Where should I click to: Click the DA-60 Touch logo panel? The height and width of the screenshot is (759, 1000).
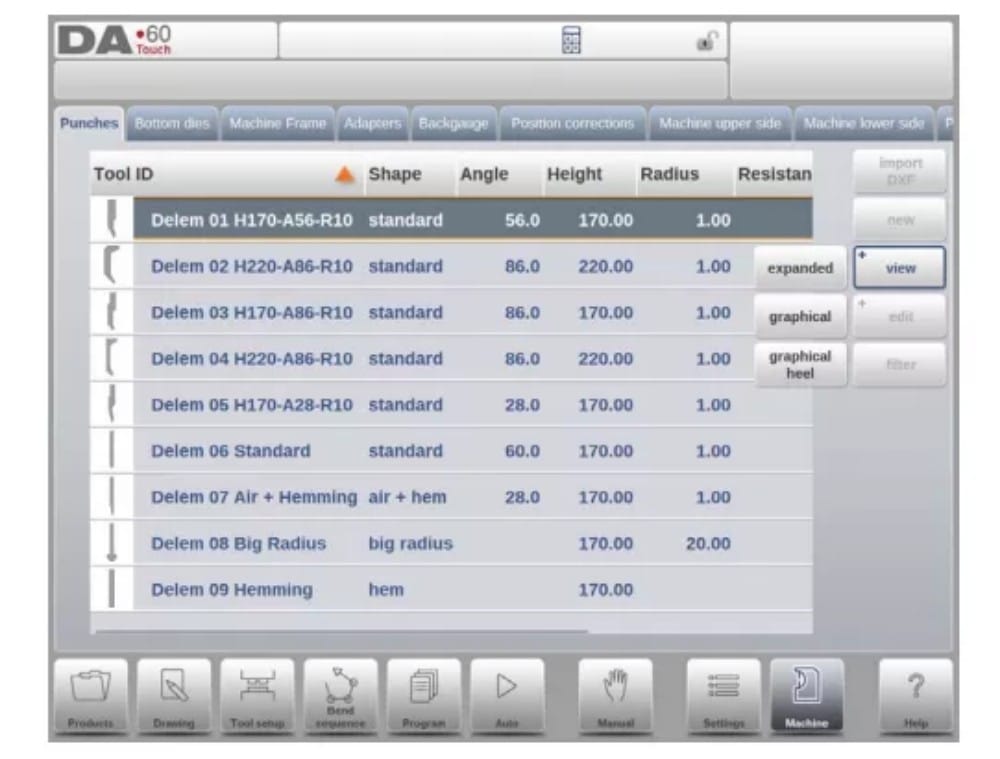click(166, 41)
